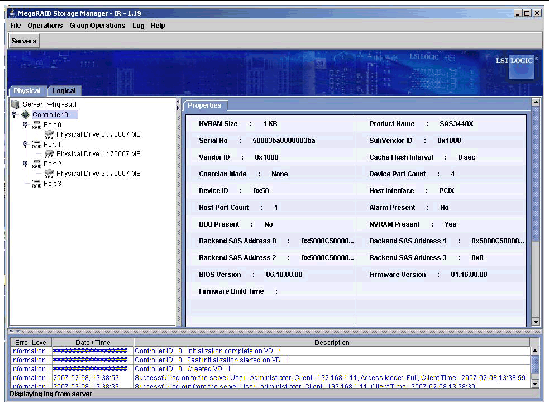Screen dimensions: 549x408
Task: Click the Controller 0 chip icon
Action: [25, 115]
